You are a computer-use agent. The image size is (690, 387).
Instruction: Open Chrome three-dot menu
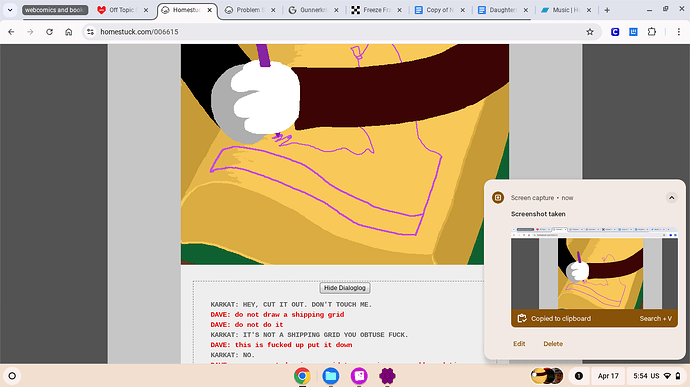click(678, 32)
